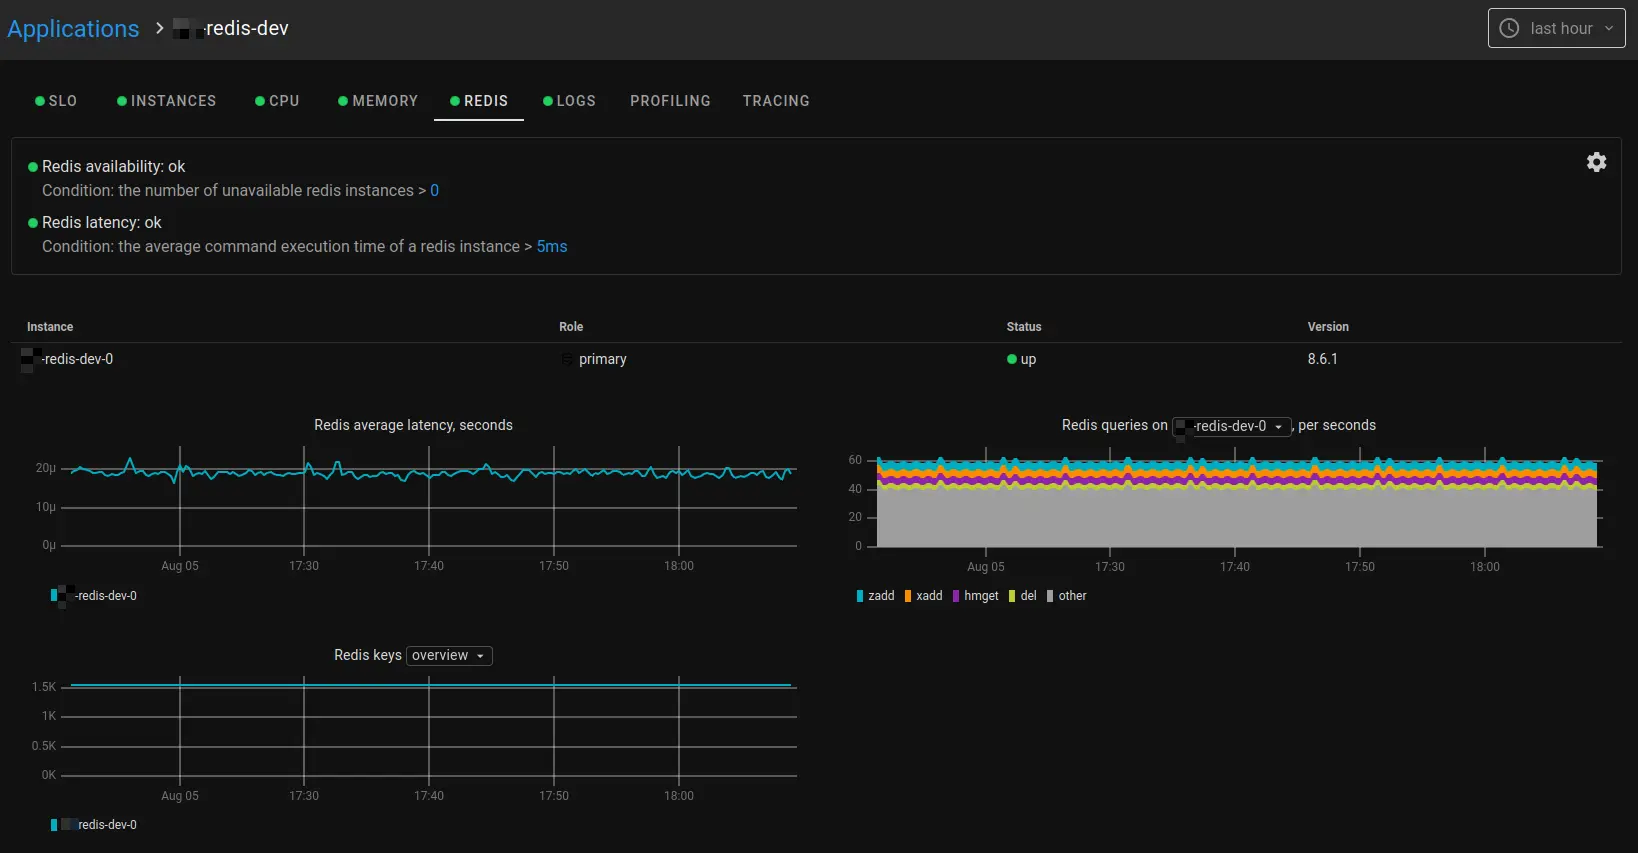Click the Redis average latency chart title
Viewport: 1638px width, 853px height.
click(413, 425)
